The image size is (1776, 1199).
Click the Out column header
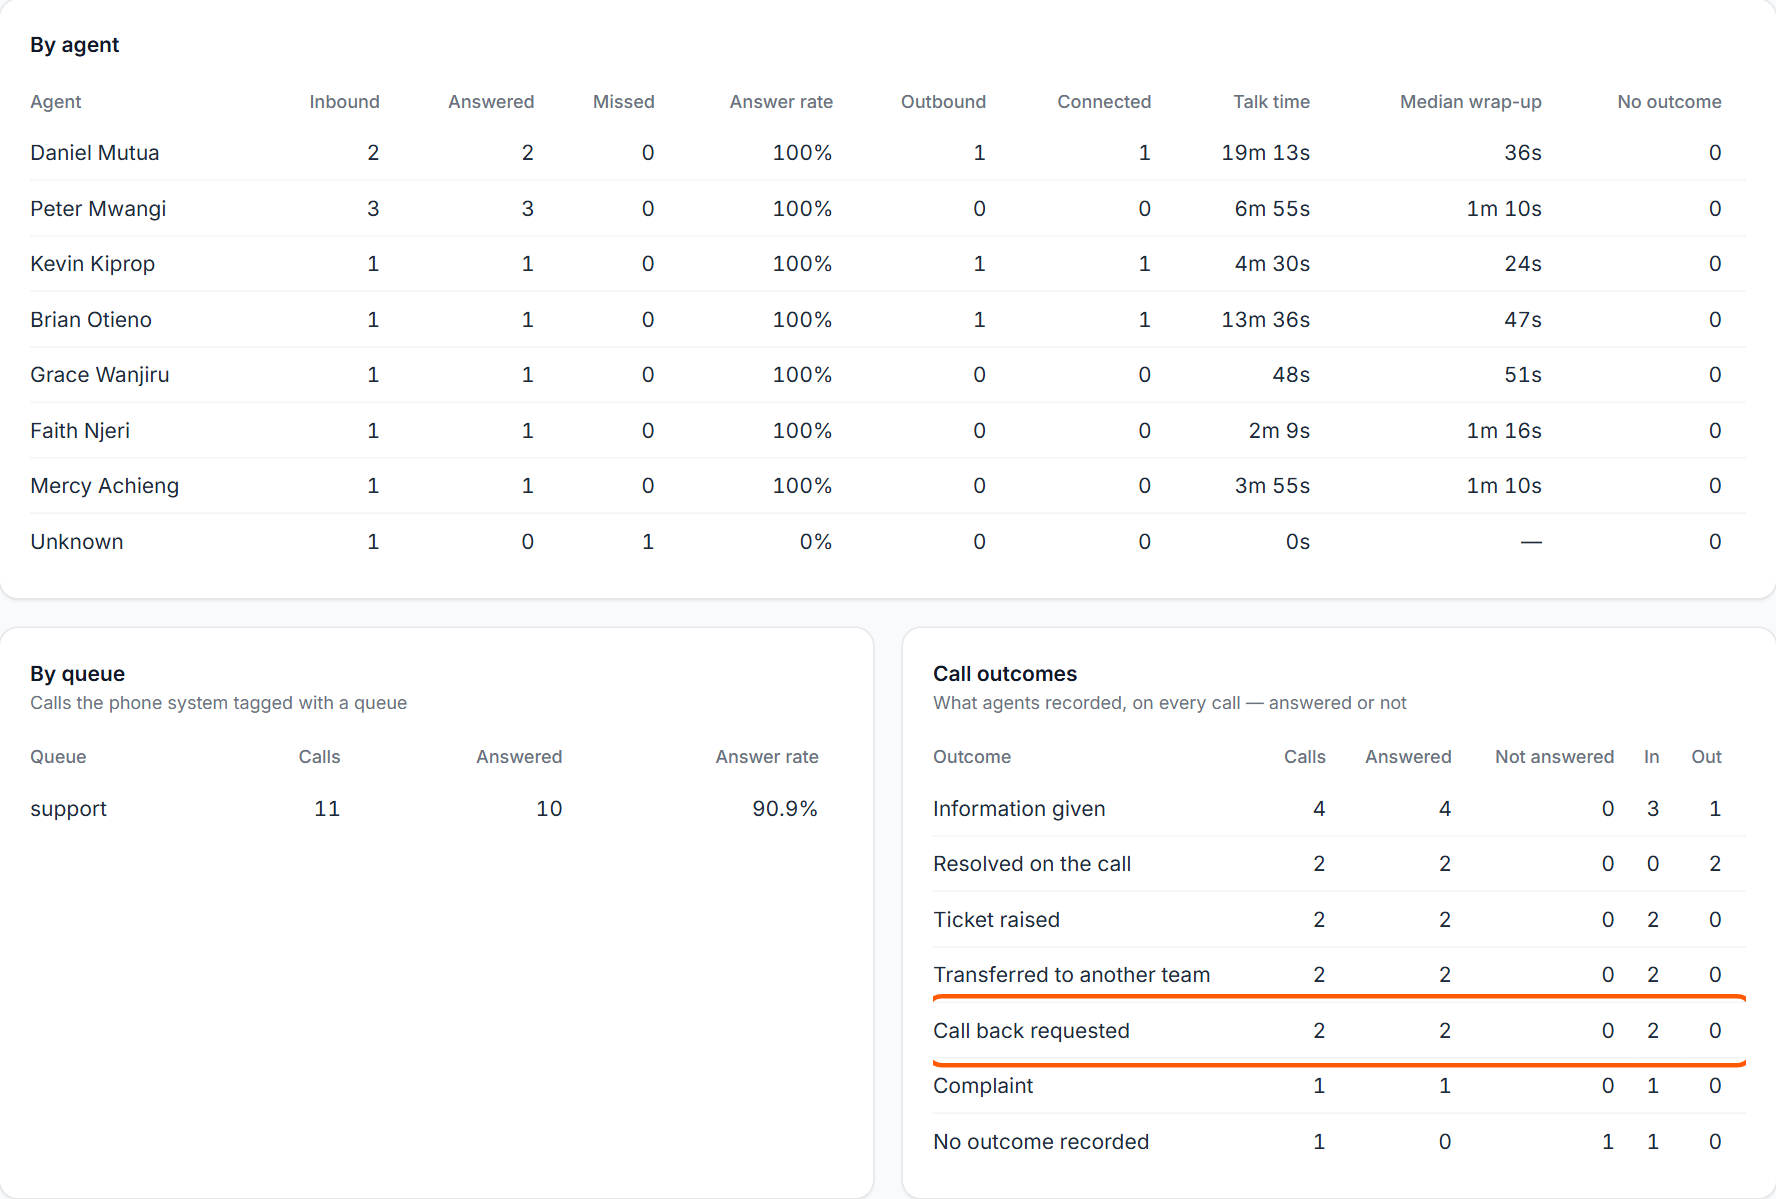click(x=1706, y=757)
